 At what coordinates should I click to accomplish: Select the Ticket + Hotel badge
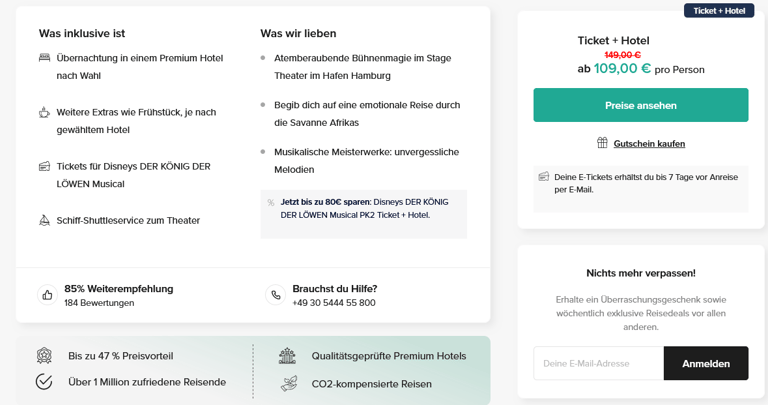tap(719, 11)
